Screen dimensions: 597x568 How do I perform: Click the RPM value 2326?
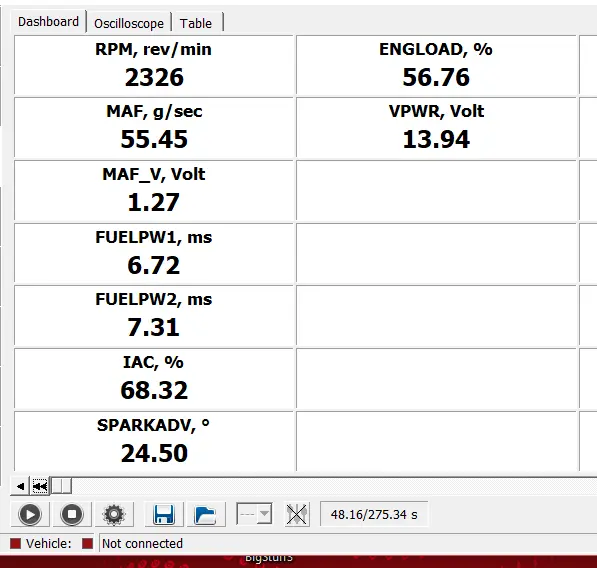coord(154,77)
